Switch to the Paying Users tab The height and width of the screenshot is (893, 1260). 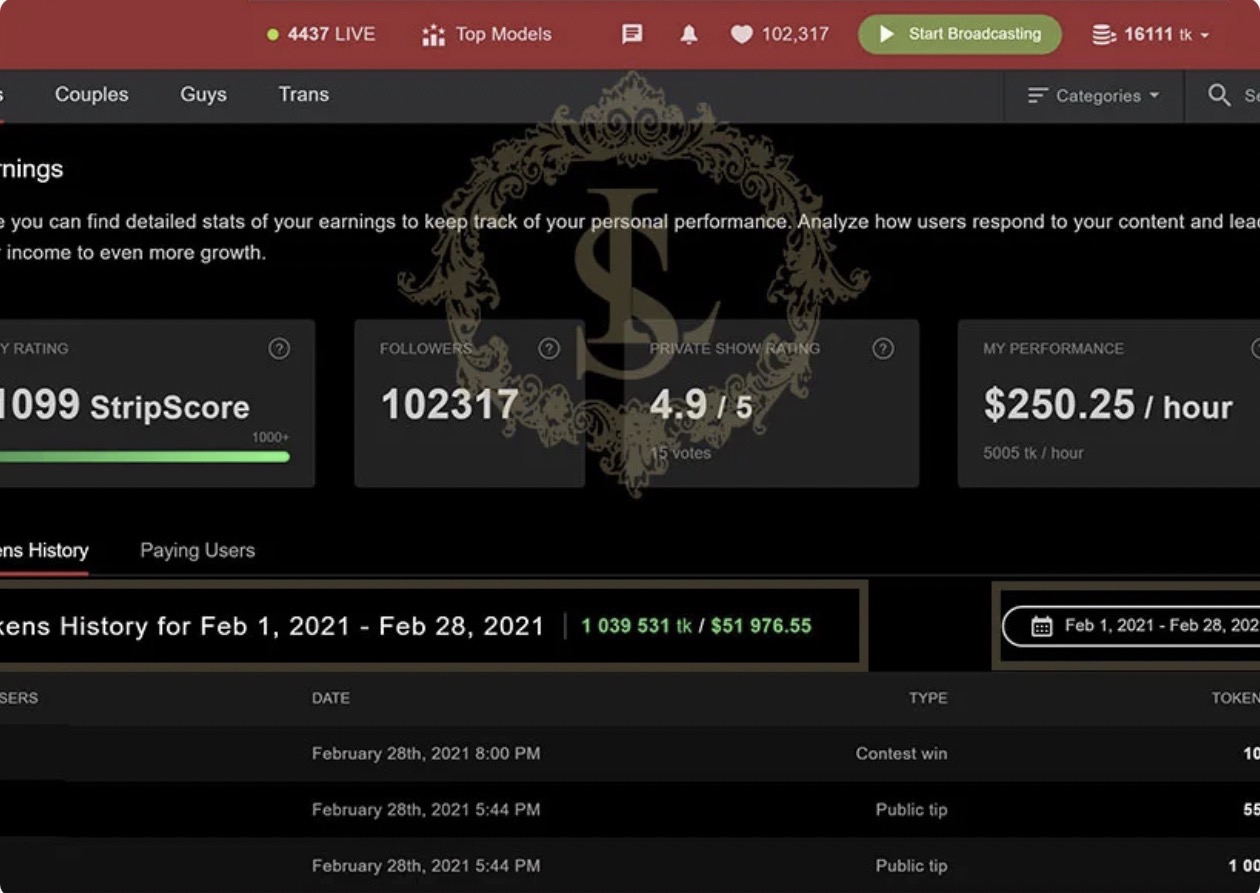click(197, 550)
